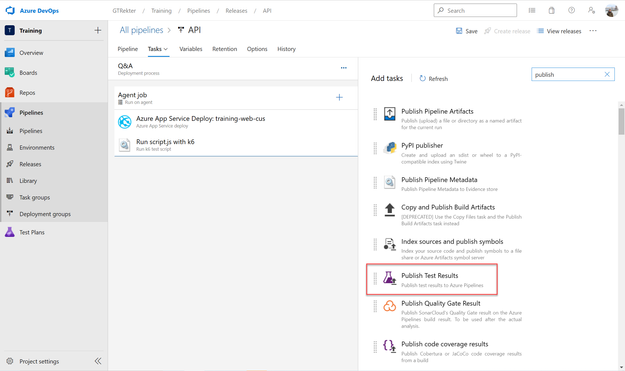This screenshot has width=625, height=371.
Task: Select Publish Quality Gate Result task
Action: pos(447,314)
